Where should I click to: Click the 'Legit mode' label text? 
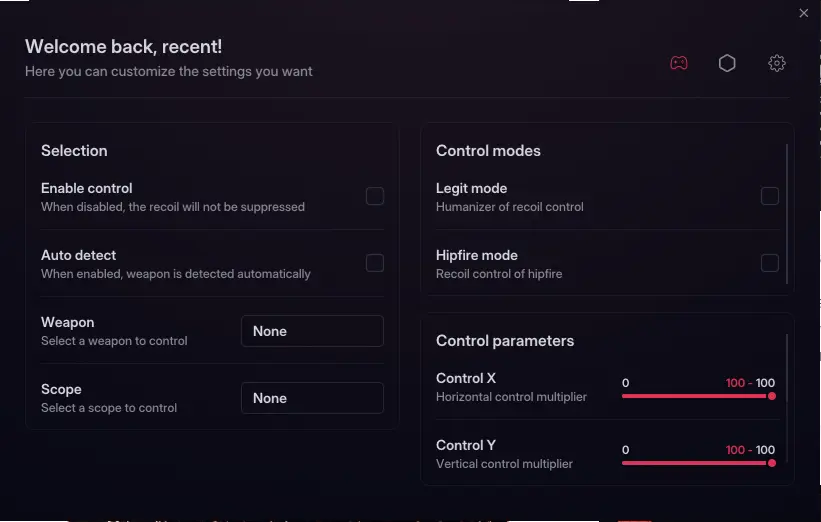pyautogui.click(x=472, y=188)
